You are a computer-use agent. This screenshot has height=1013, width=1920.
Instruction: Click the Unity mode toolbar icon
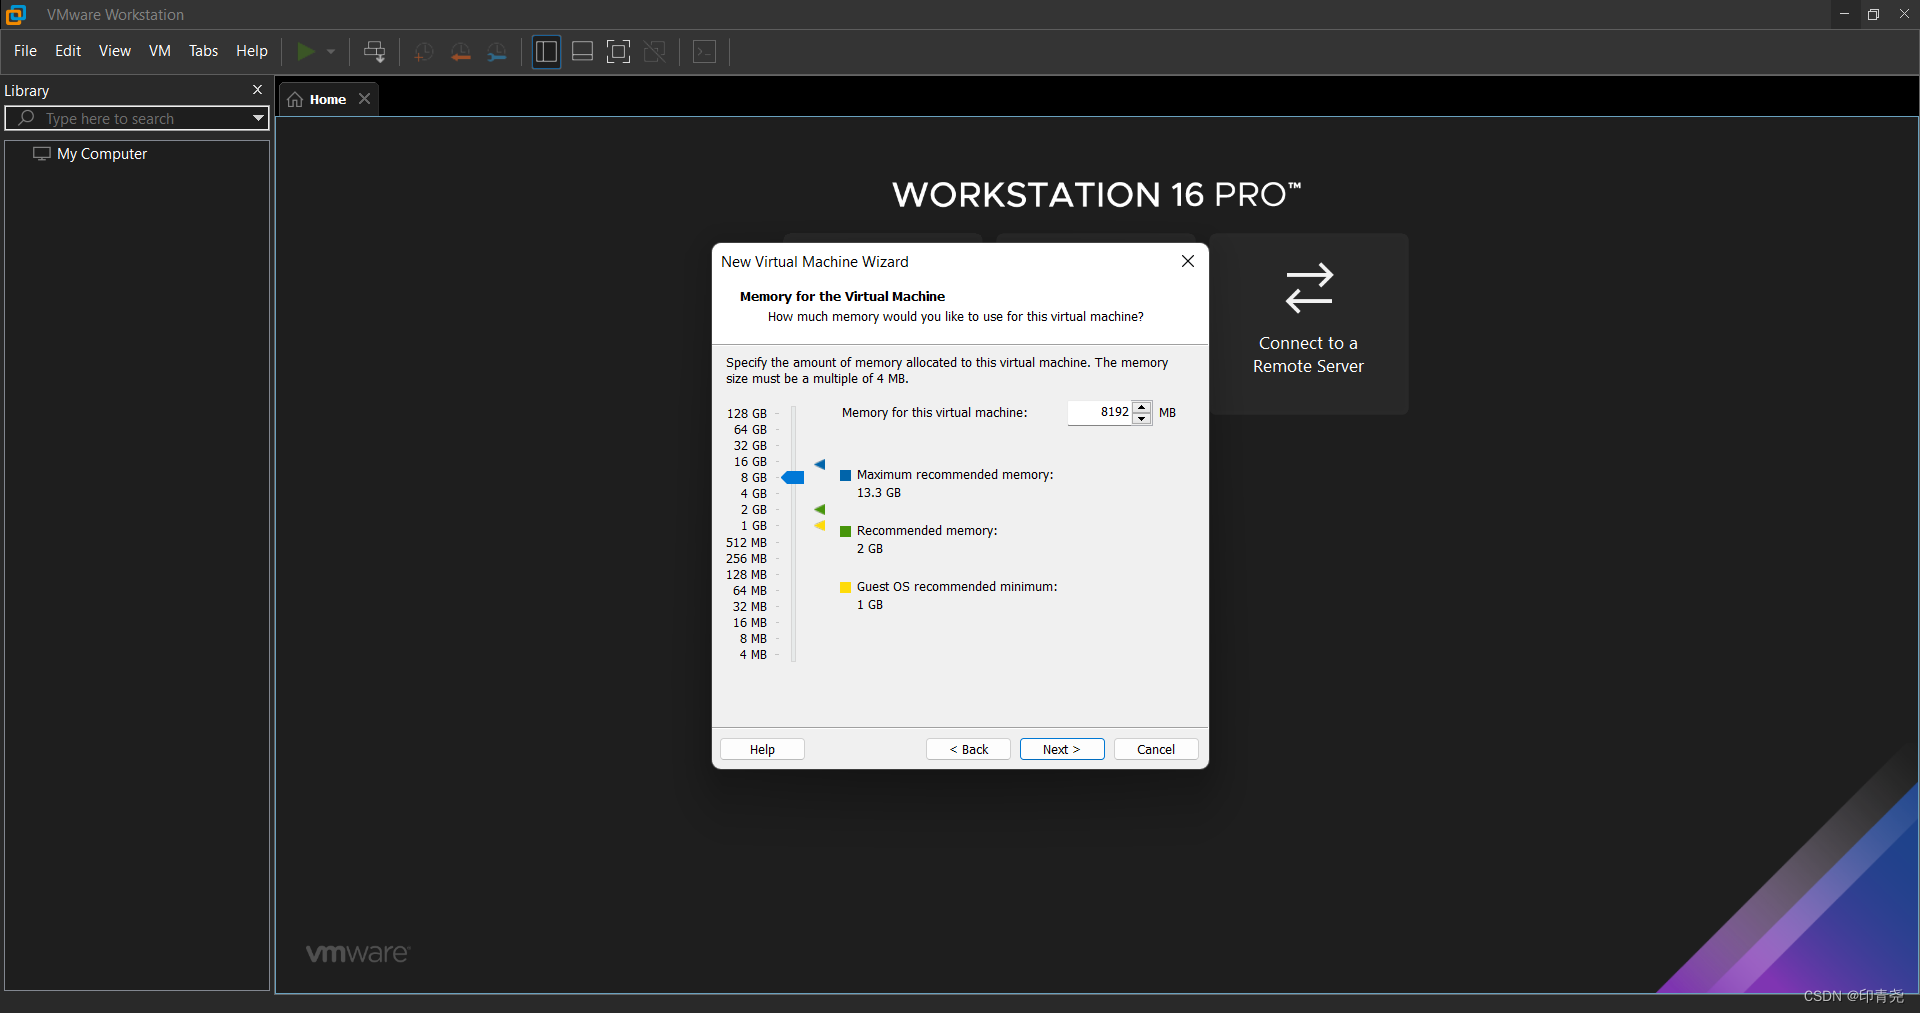pos(655,52)
